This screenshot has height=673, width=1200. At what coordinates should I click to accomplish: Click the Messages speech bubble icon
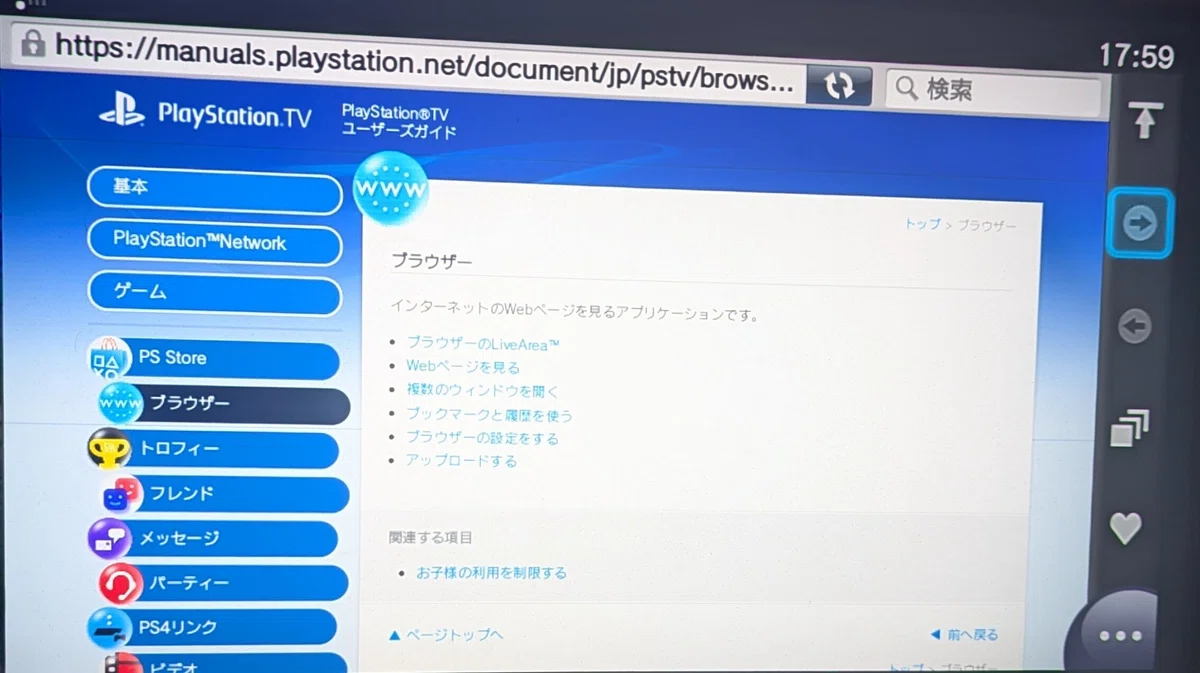click(x=109, y=539)
